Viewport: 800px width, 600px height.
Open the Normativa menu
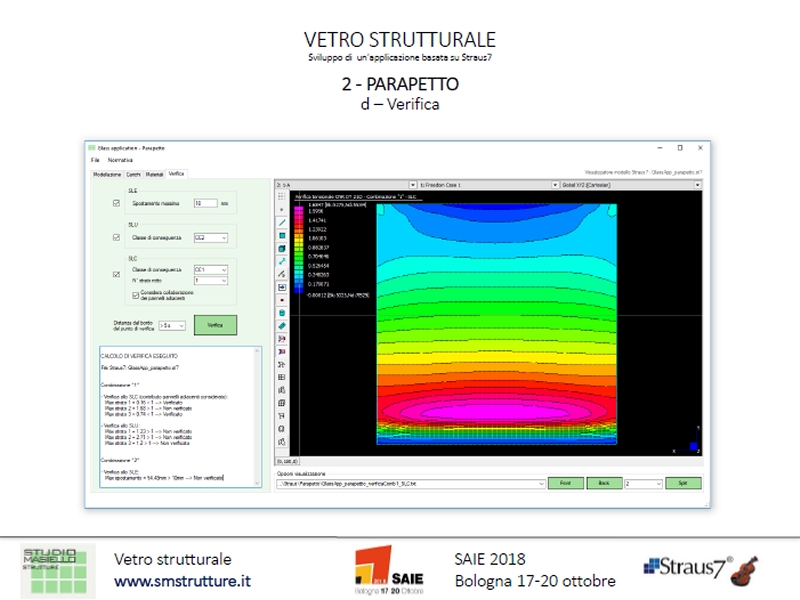[x=120, y=160]
